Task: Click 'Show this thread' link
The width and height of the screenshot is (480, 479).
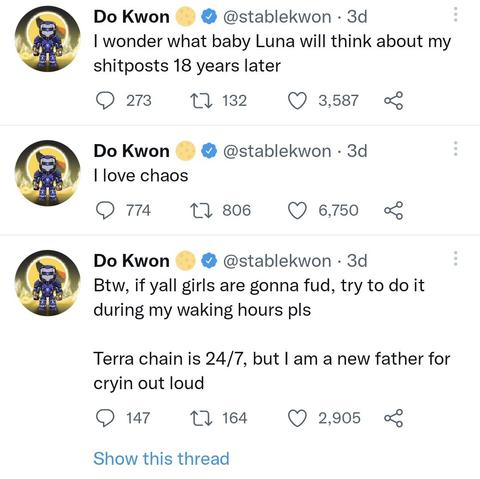Action: click(161, 458)
